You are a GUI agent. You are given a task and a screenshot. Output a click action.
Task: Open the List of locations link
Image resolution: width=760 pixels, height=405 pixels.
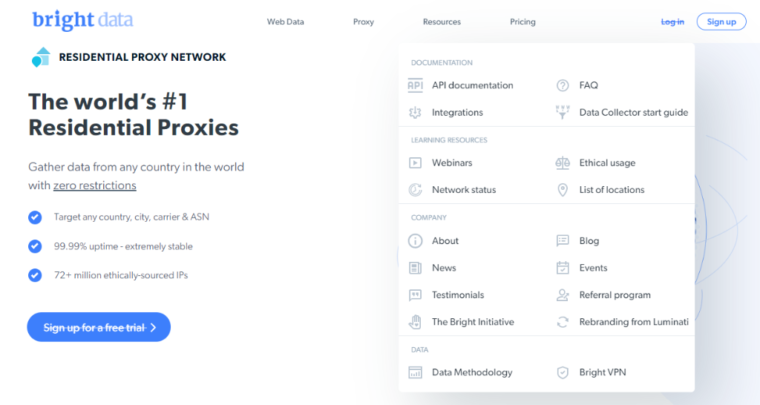pos(612,190)
